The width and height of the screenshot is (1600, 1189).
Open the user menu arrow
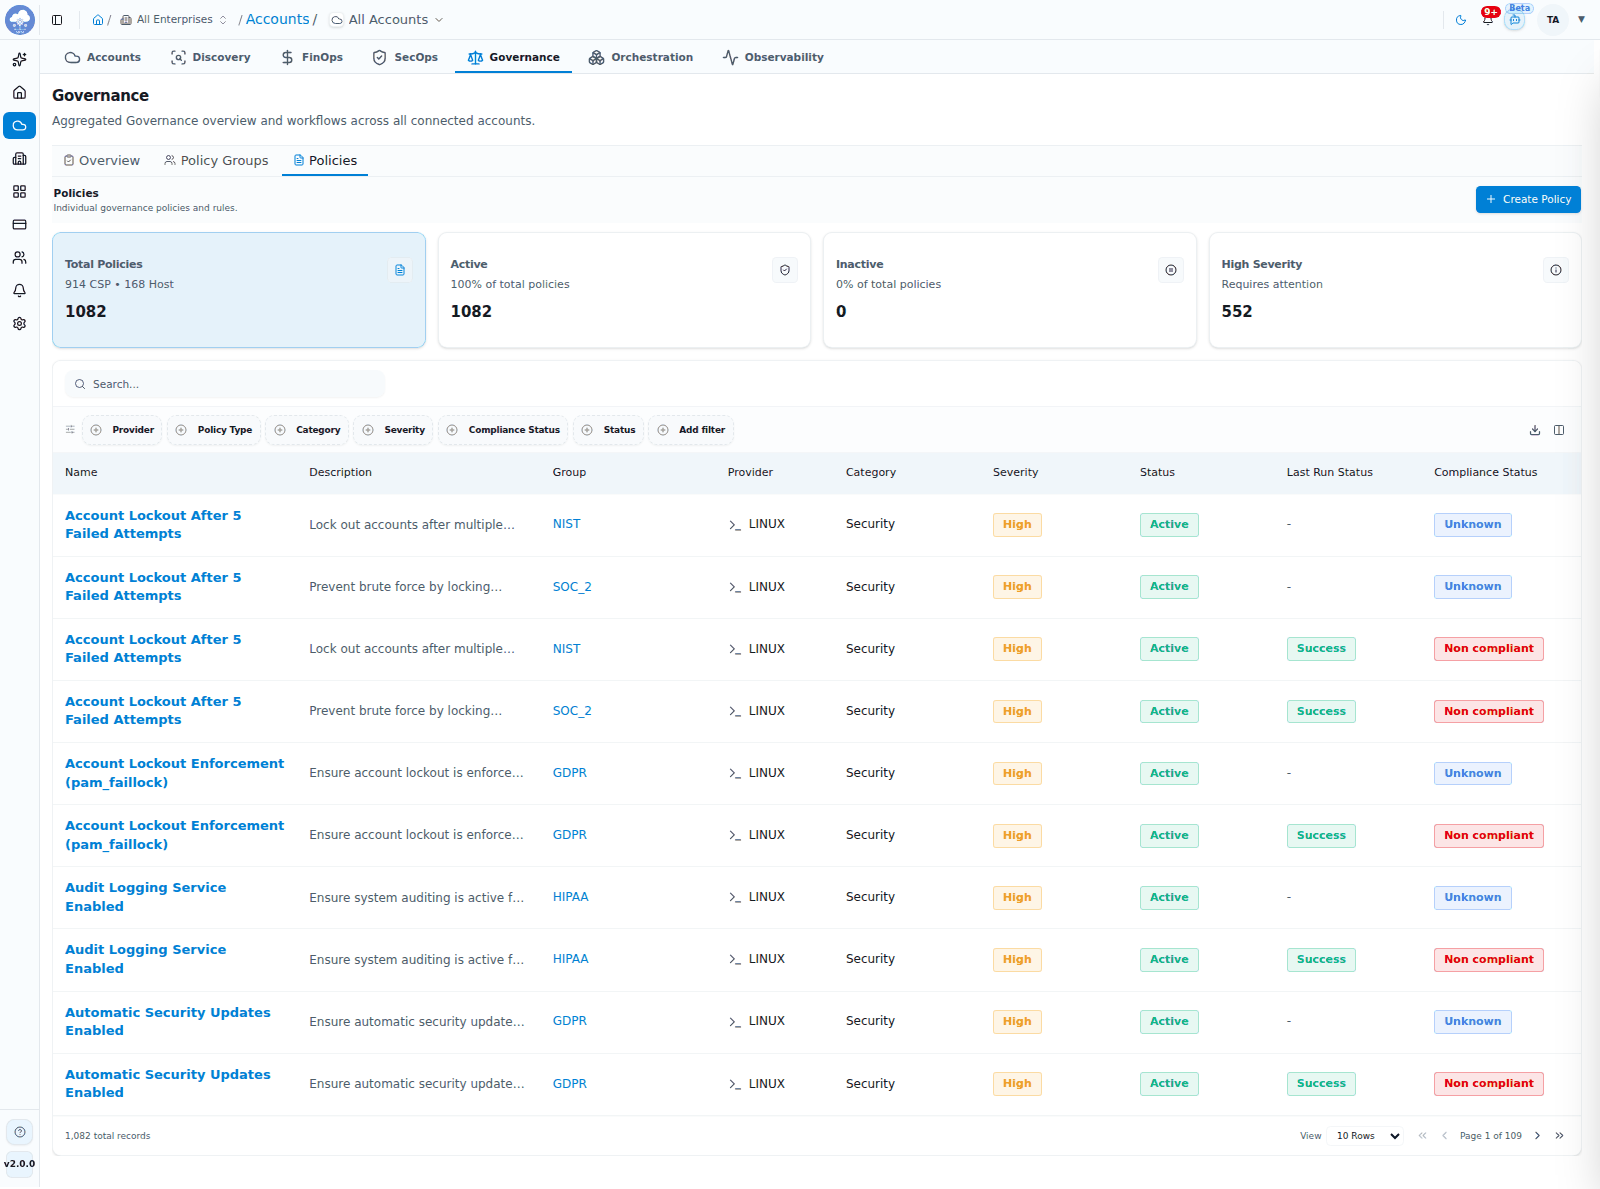pyautogui.click(x=1582, y=20)
